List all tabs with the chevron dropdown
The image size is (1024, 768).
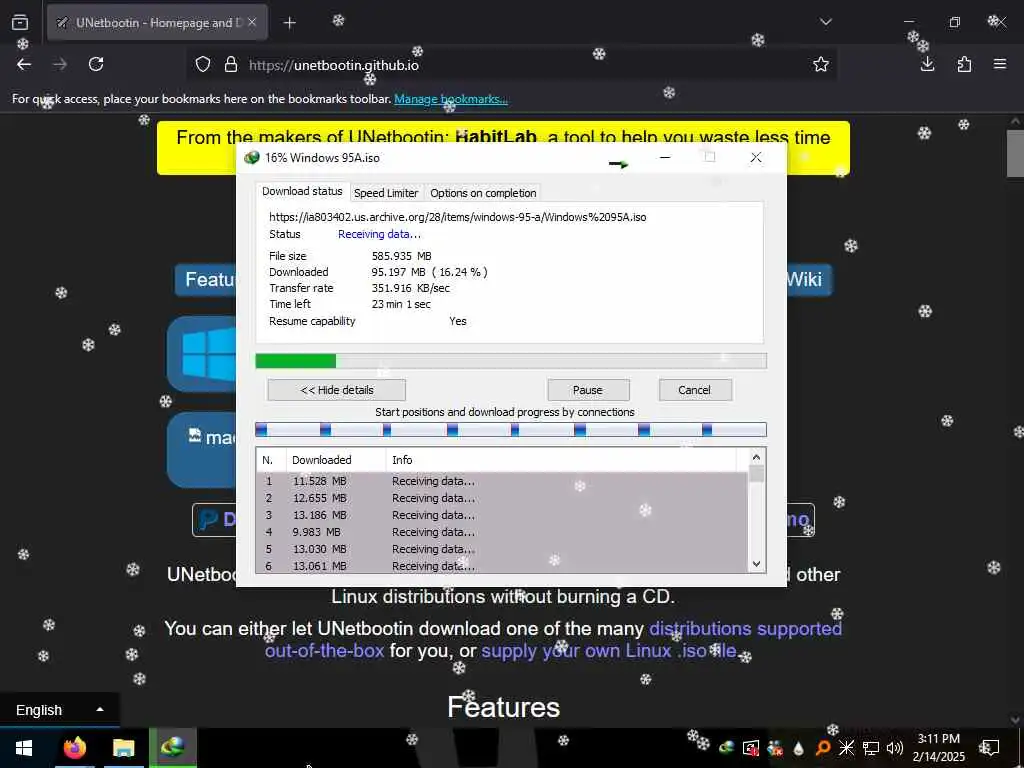click(x=826, y=22)
